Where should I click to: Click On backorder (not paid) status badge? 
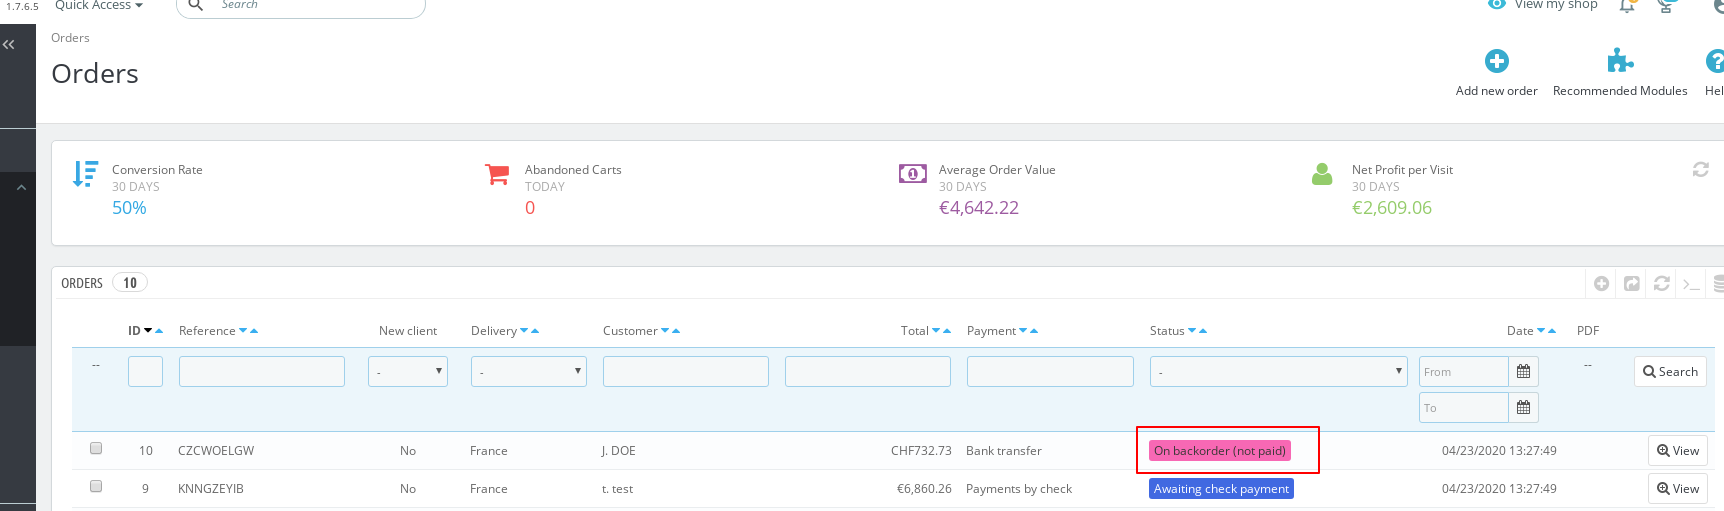tap(1220, 451)
